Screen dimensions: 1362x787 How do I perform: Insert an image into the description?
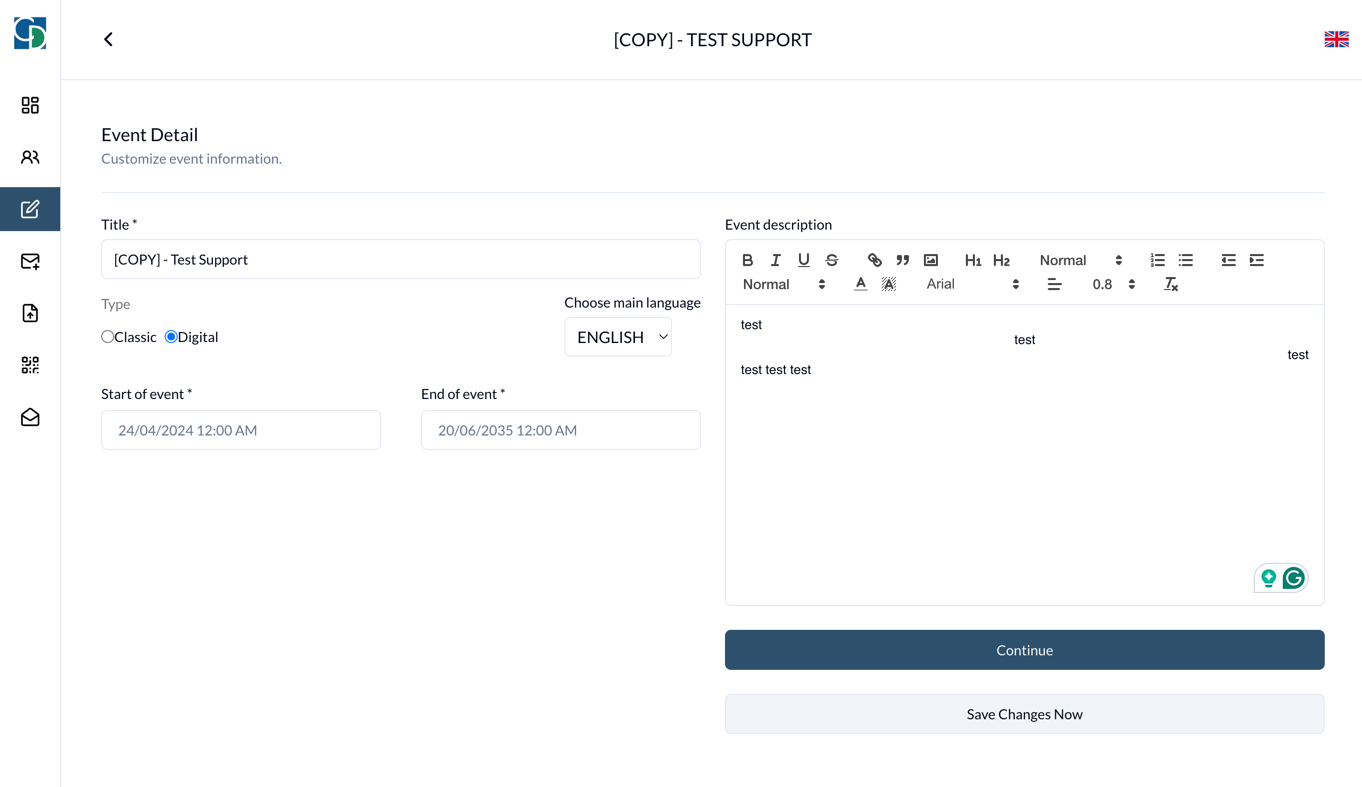pos(931,260)
